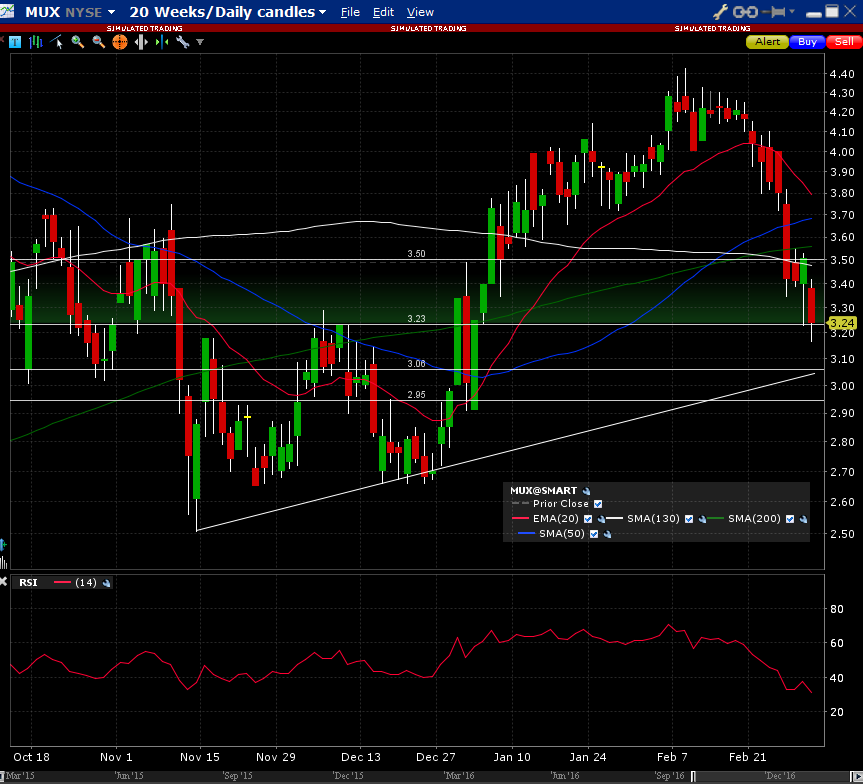Toggle the SMA(200) checkbox off
The image size is (863, 784).
tap(790, 519)
